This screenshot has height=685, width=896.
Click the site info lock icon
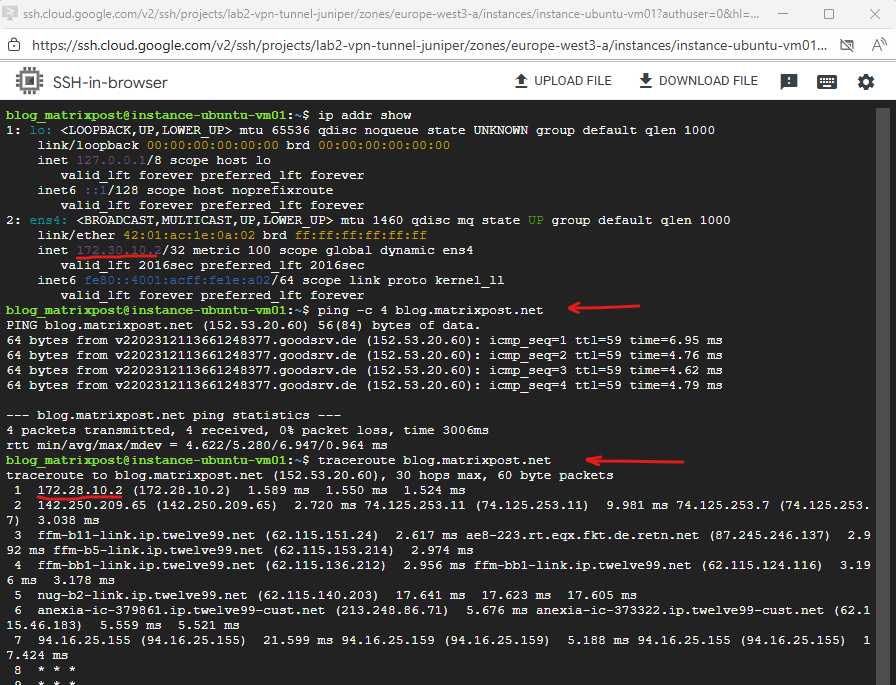click(x=14, y=46)
